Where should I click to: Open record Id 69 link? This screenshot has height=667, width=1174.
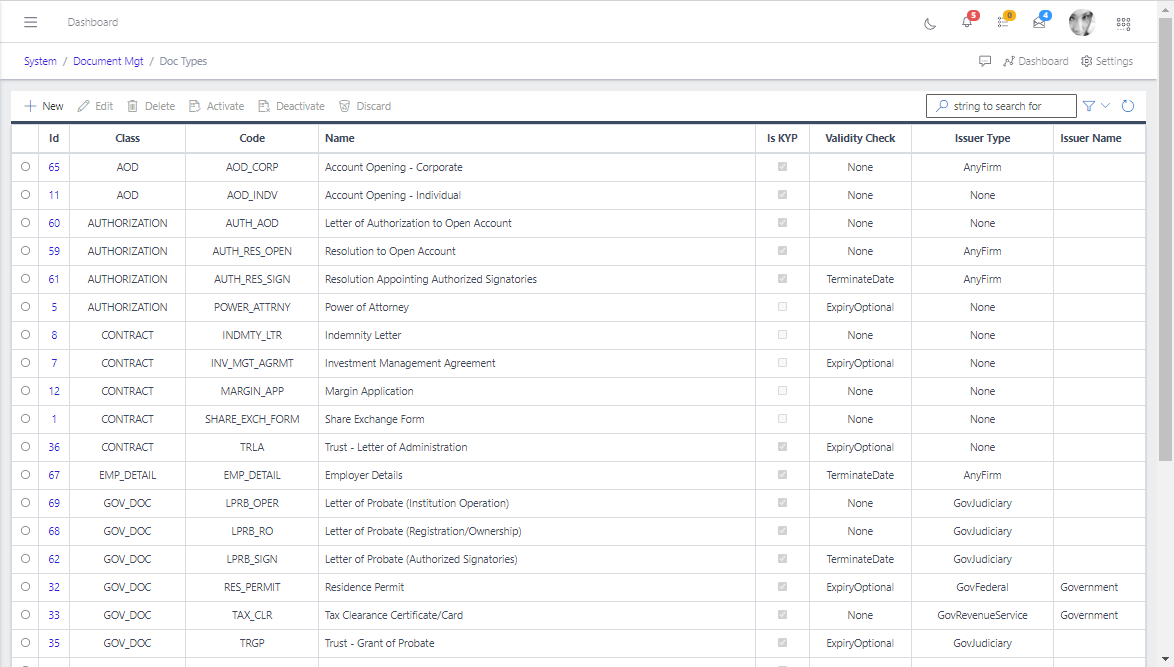54,503
